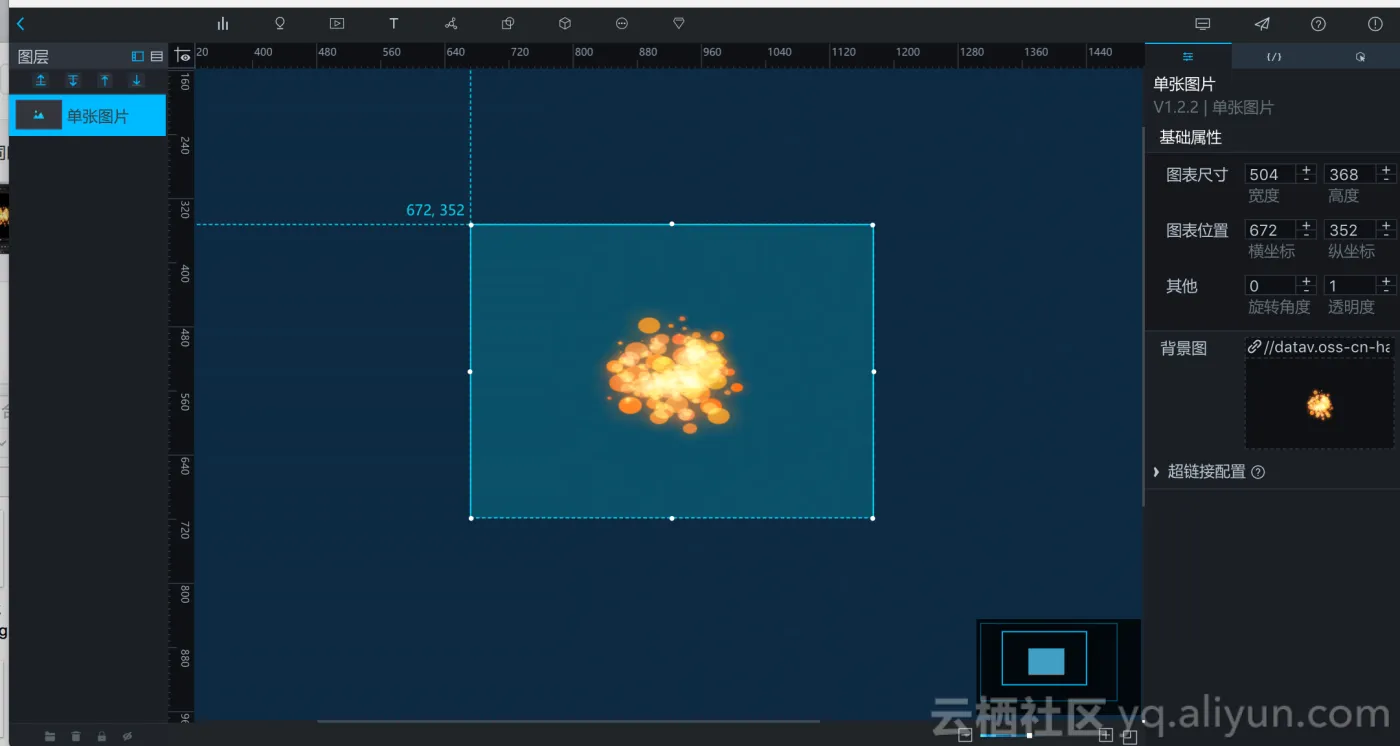Open the text component category
Viewport: 1400px width, 746px height.
(394, 24)
